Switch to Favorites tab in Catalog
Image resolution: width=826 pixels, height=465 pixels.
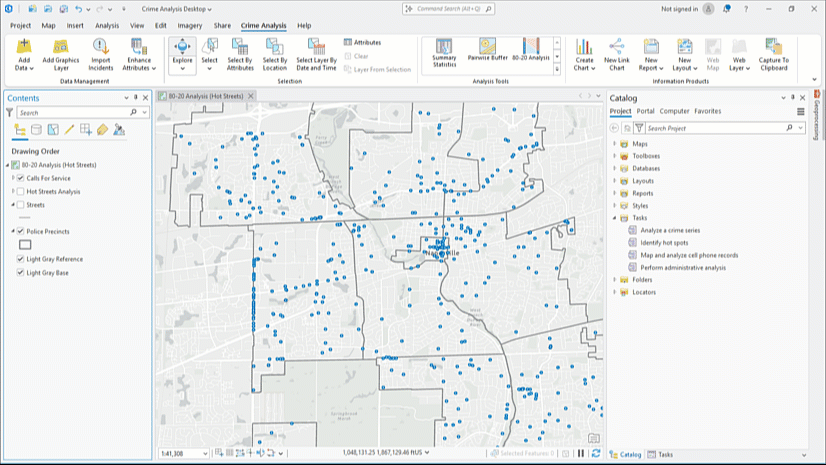point(707,111)
